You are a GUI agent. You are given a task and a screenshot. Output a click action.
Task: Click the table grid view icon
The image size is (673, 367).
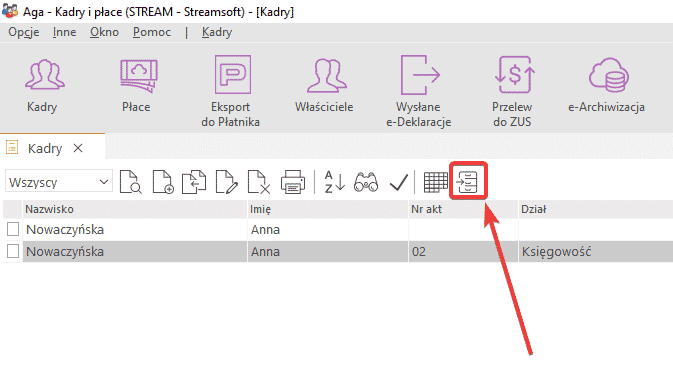coord(435,182)
